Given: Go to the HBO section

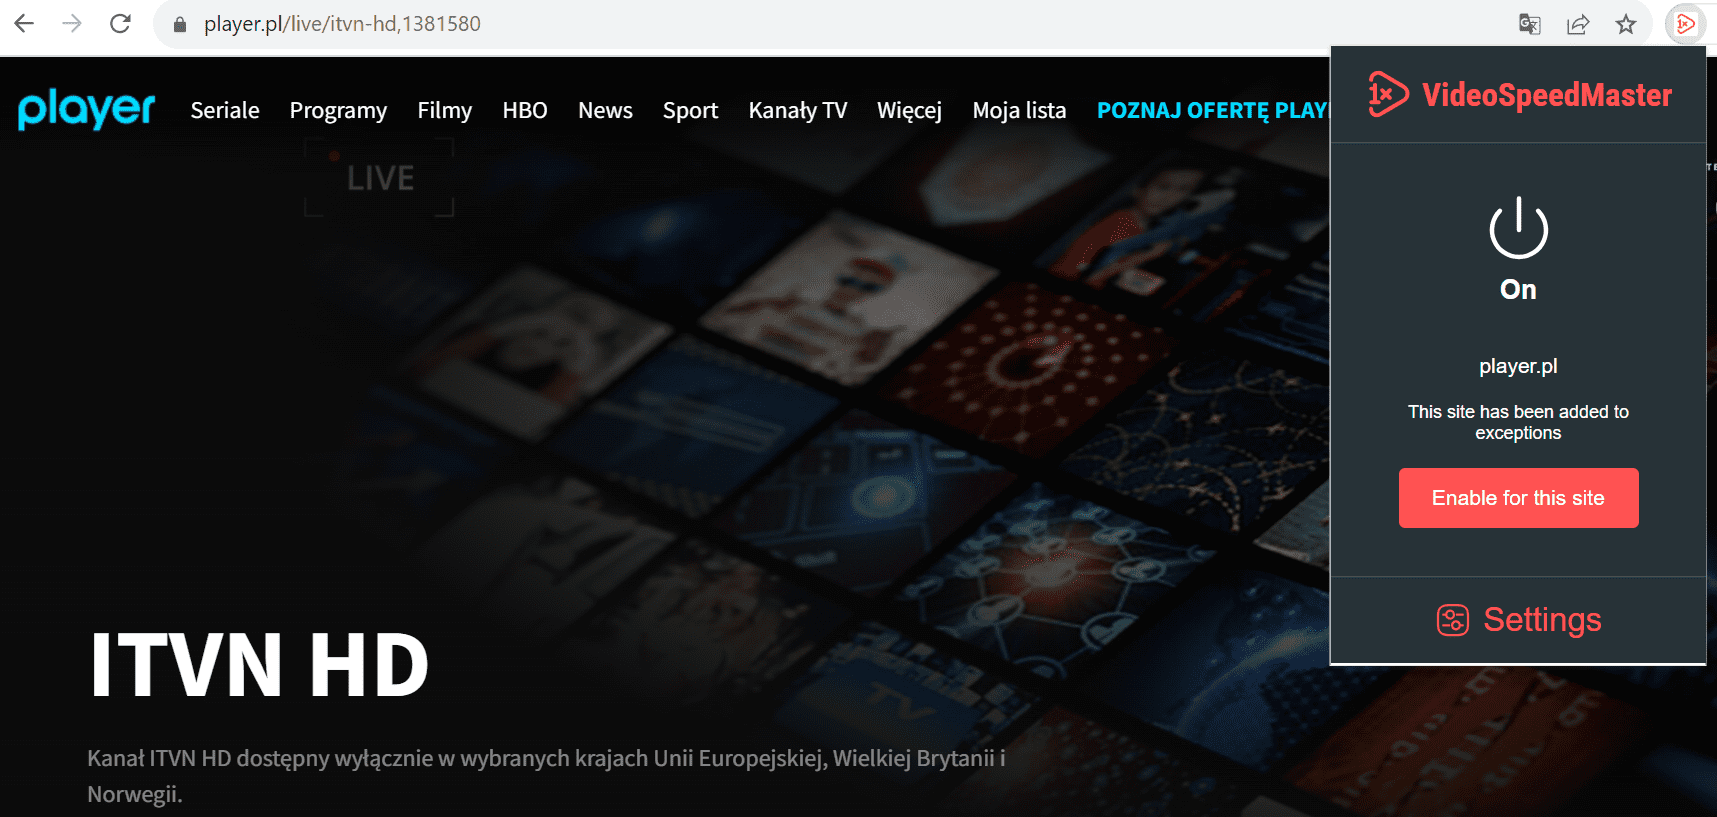Looking at the screenshot, I should (x=525, y=110).
